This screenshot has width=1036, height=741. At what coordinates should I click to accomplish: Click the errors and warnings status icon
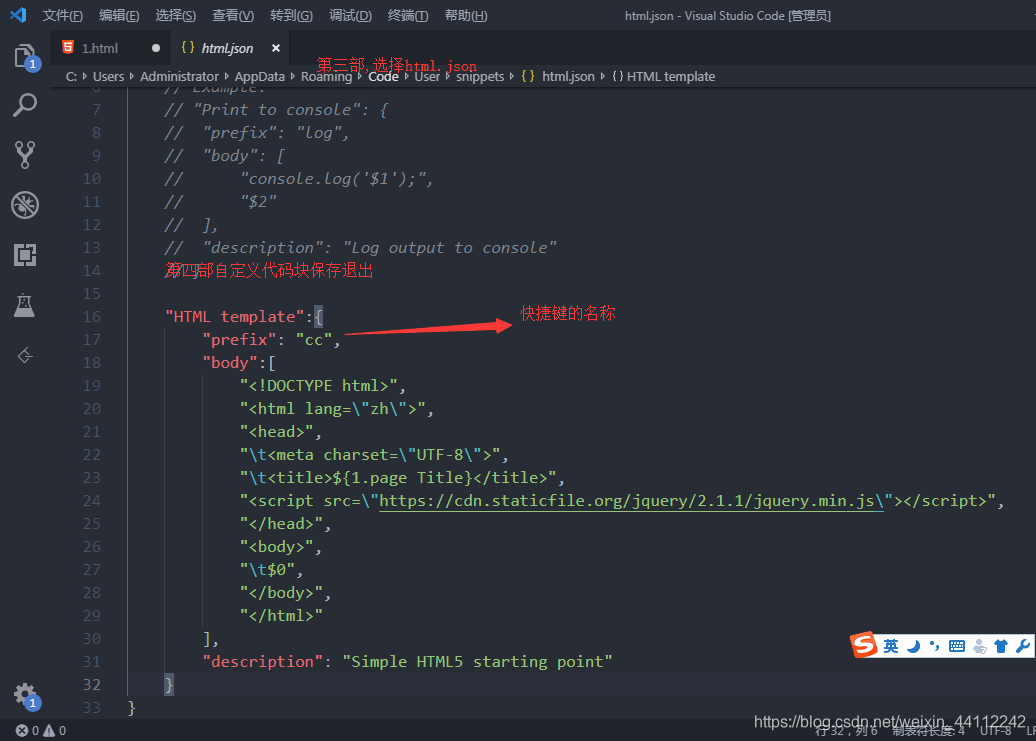(41, 730)
